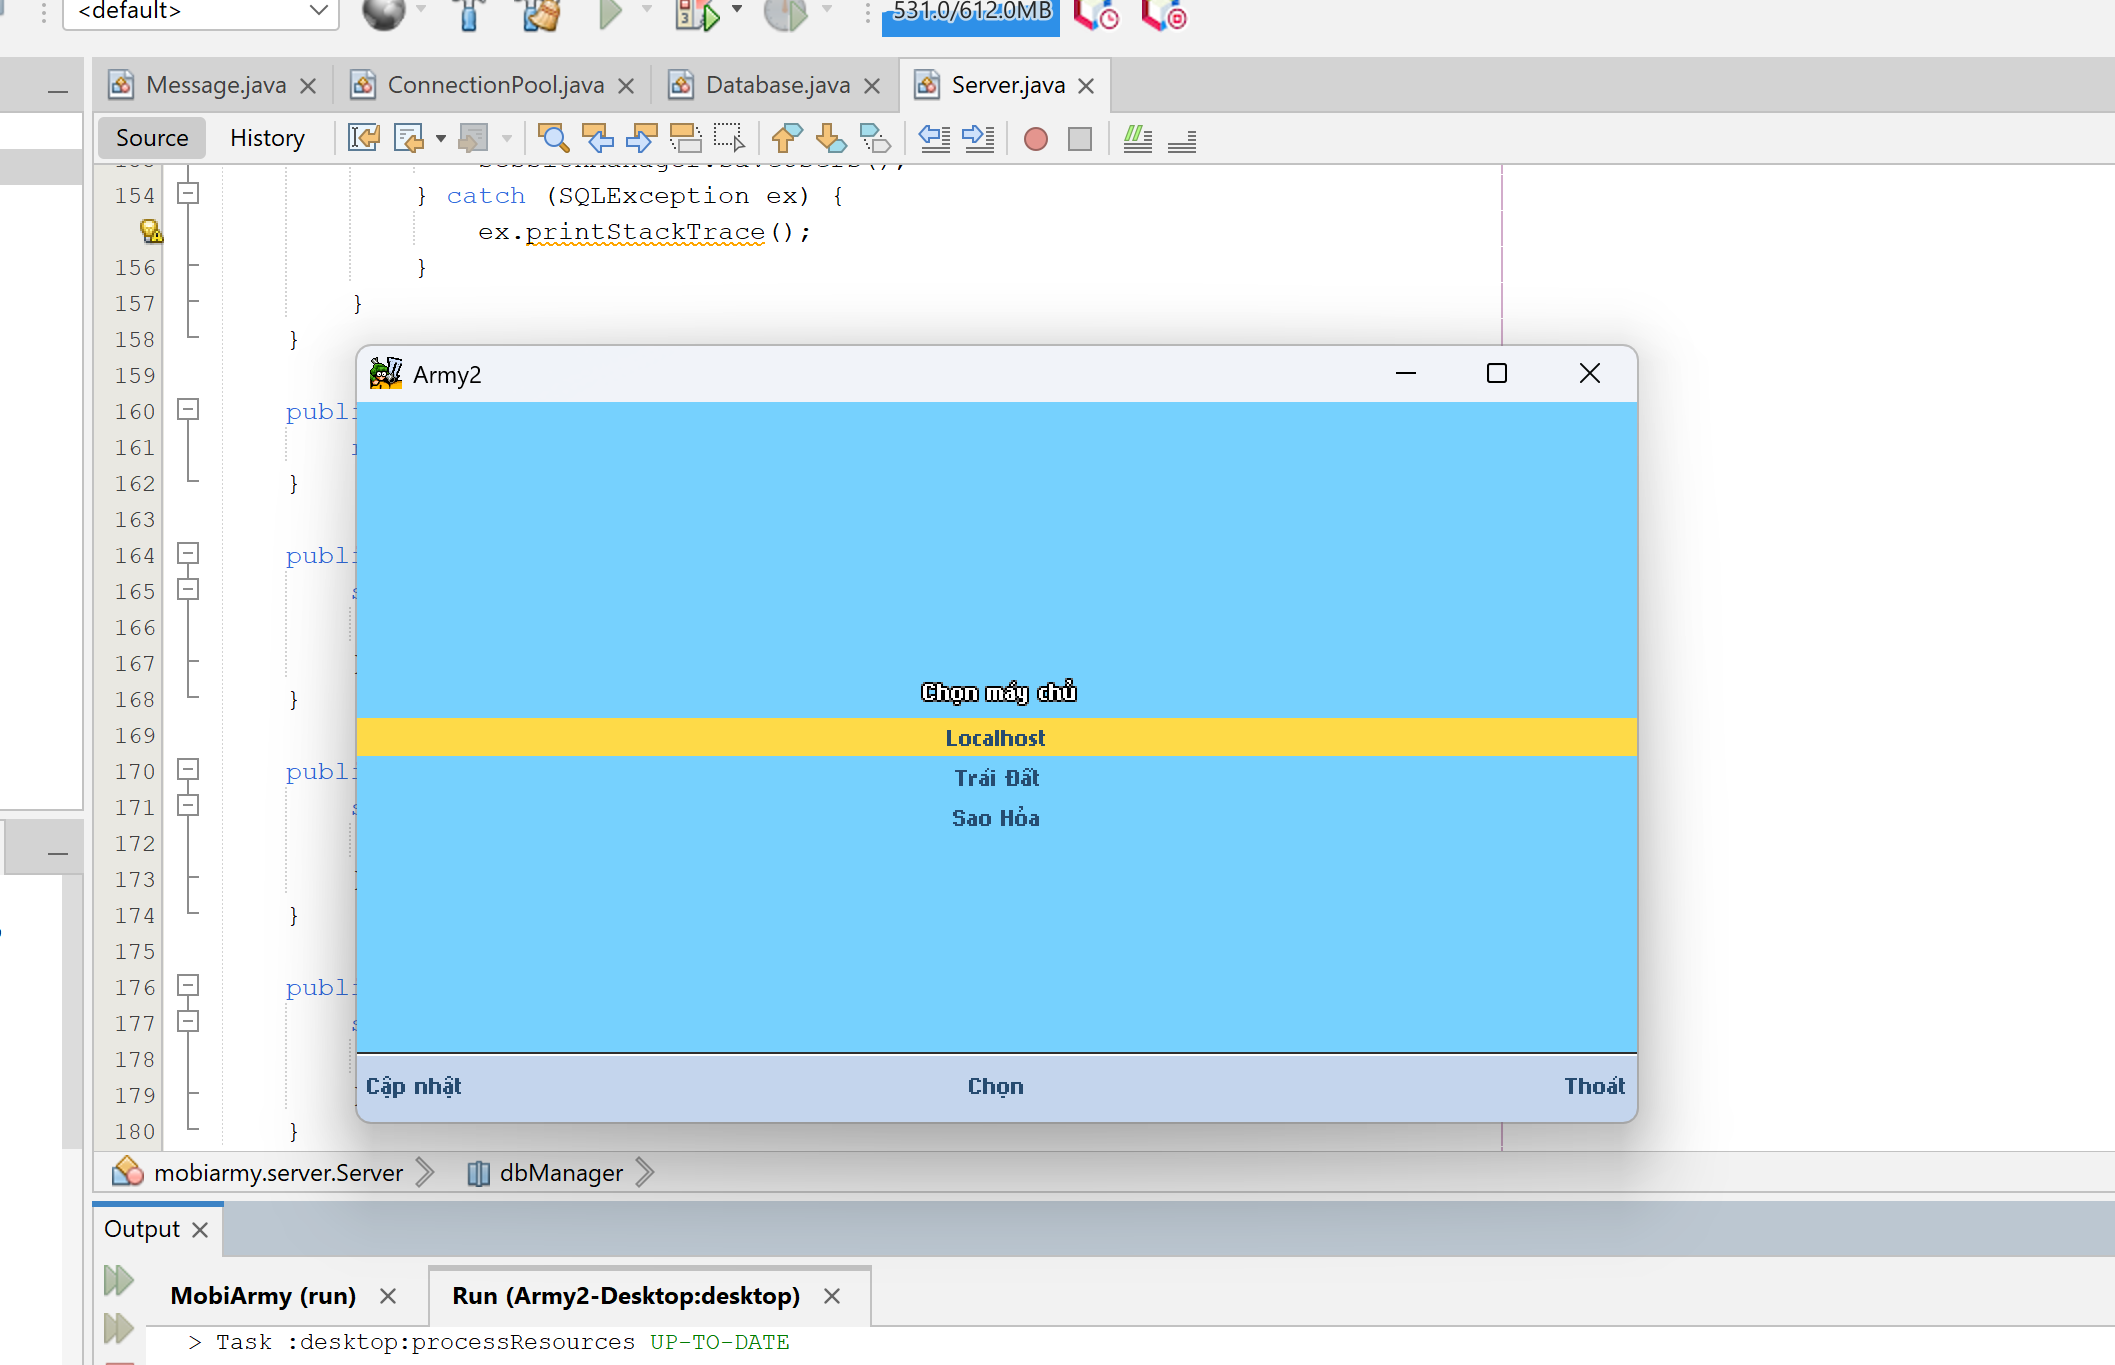Switch to the History view

click(267, 138)
